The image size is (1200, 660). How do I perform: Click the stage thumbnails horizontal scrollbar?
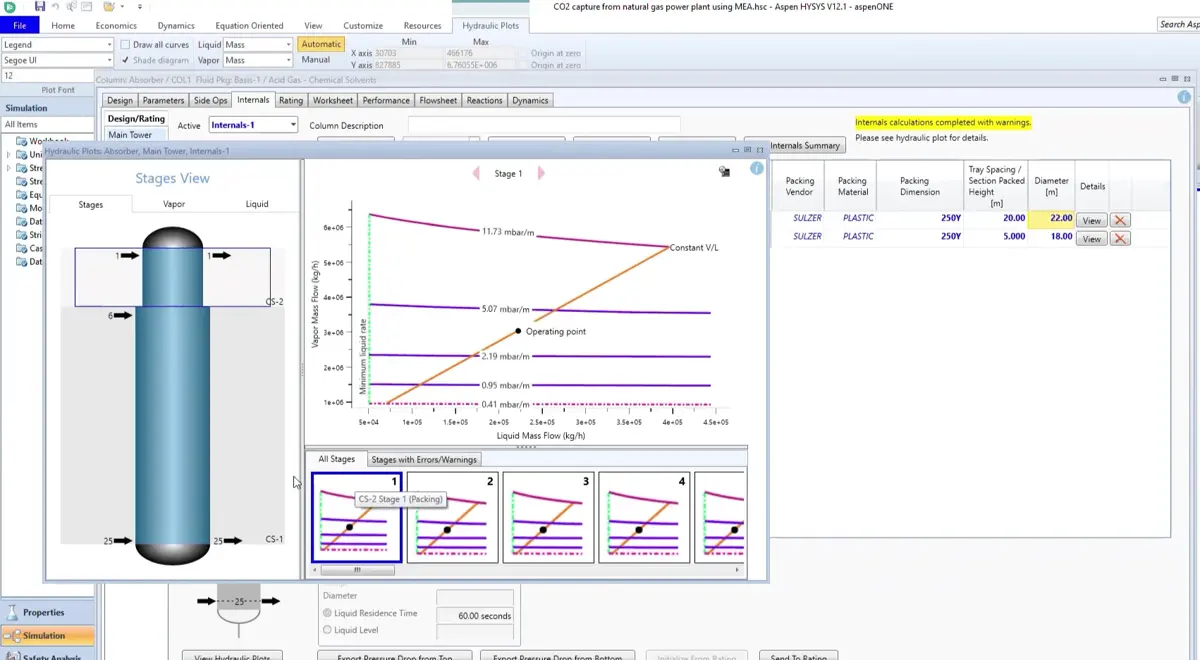point(357,570)
